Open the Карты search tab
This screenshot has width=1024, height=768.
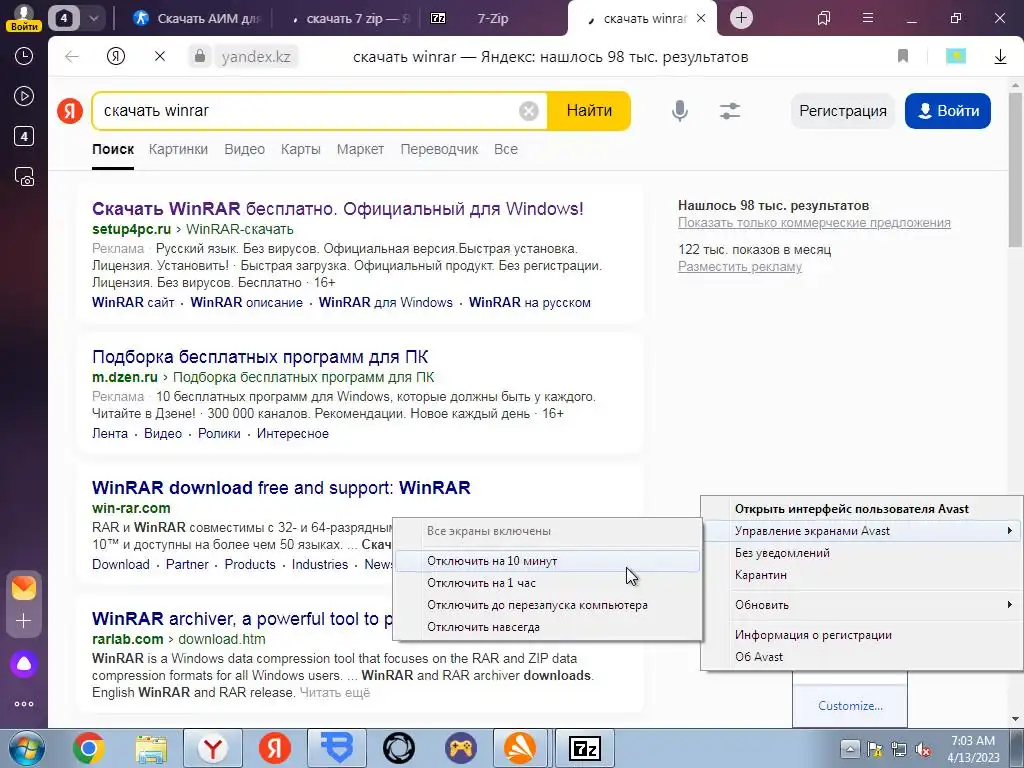300,150
